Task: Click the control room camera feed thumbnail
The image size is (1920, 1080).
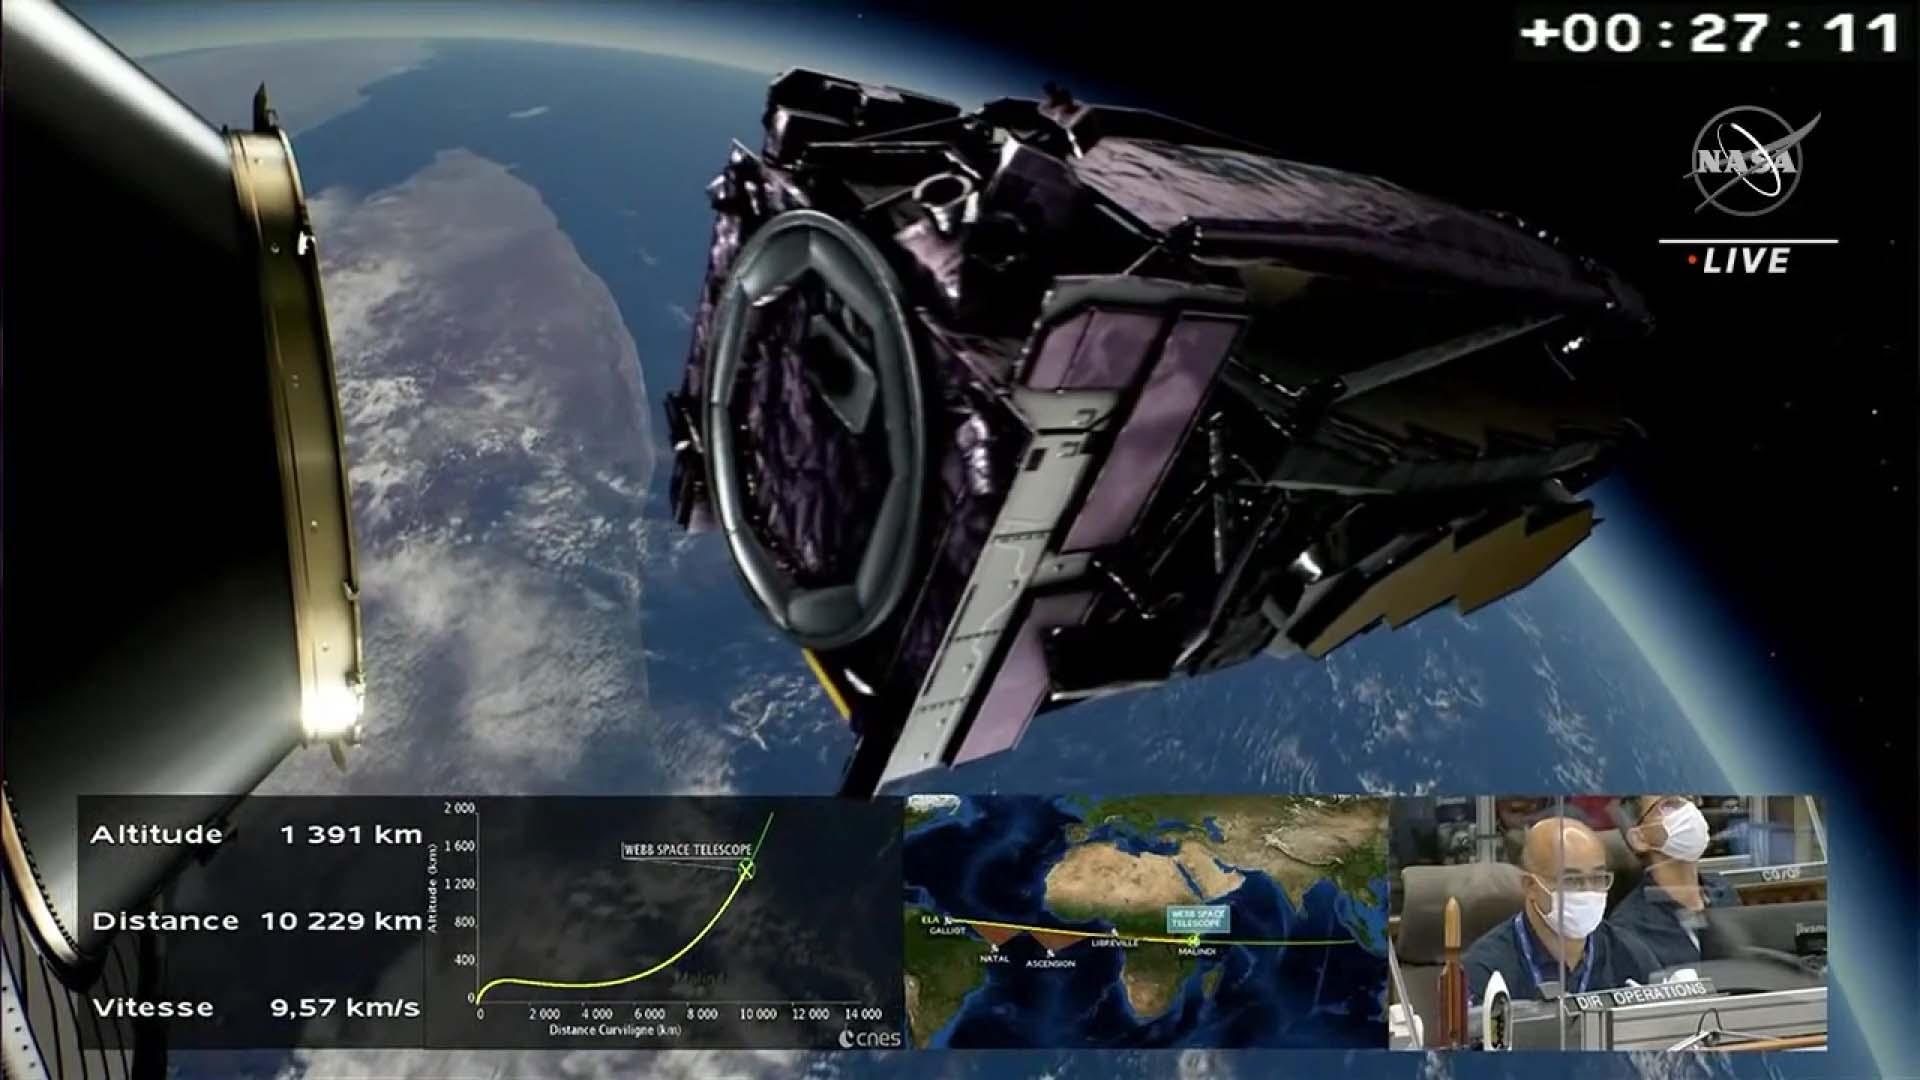Action: click(1607, 922)
